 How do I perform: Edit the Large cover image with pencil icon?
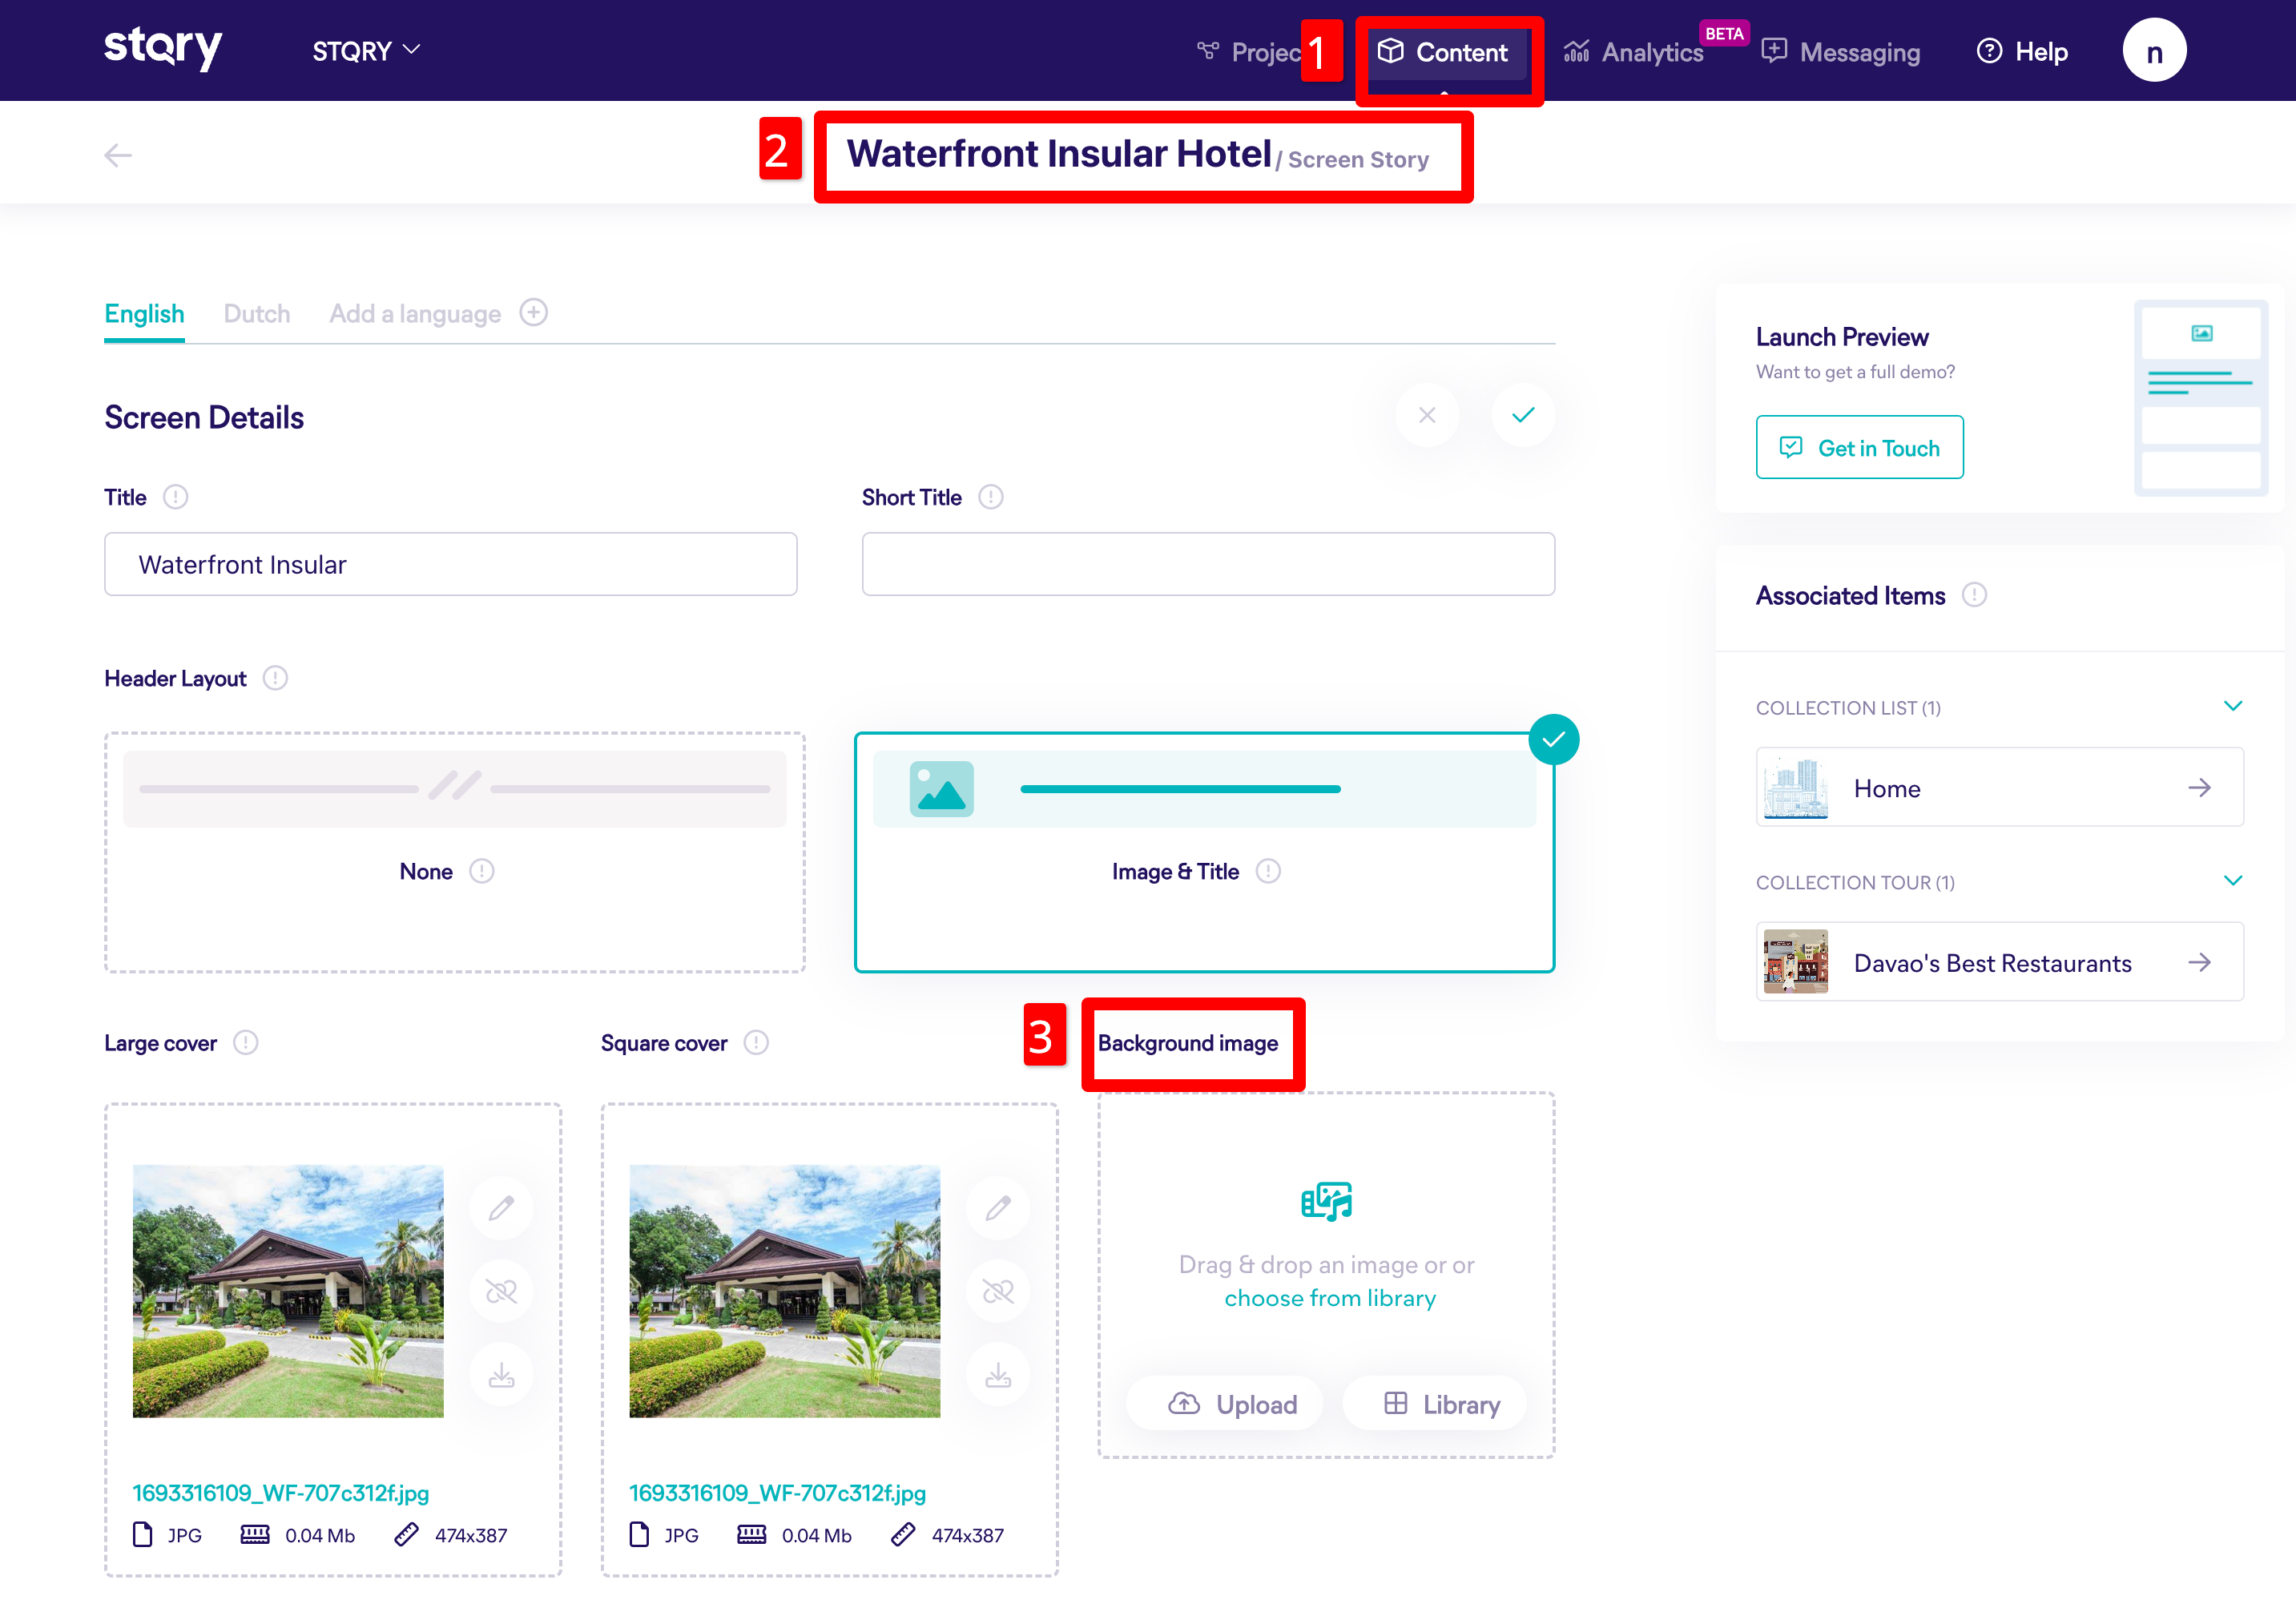click(501, 1208)
